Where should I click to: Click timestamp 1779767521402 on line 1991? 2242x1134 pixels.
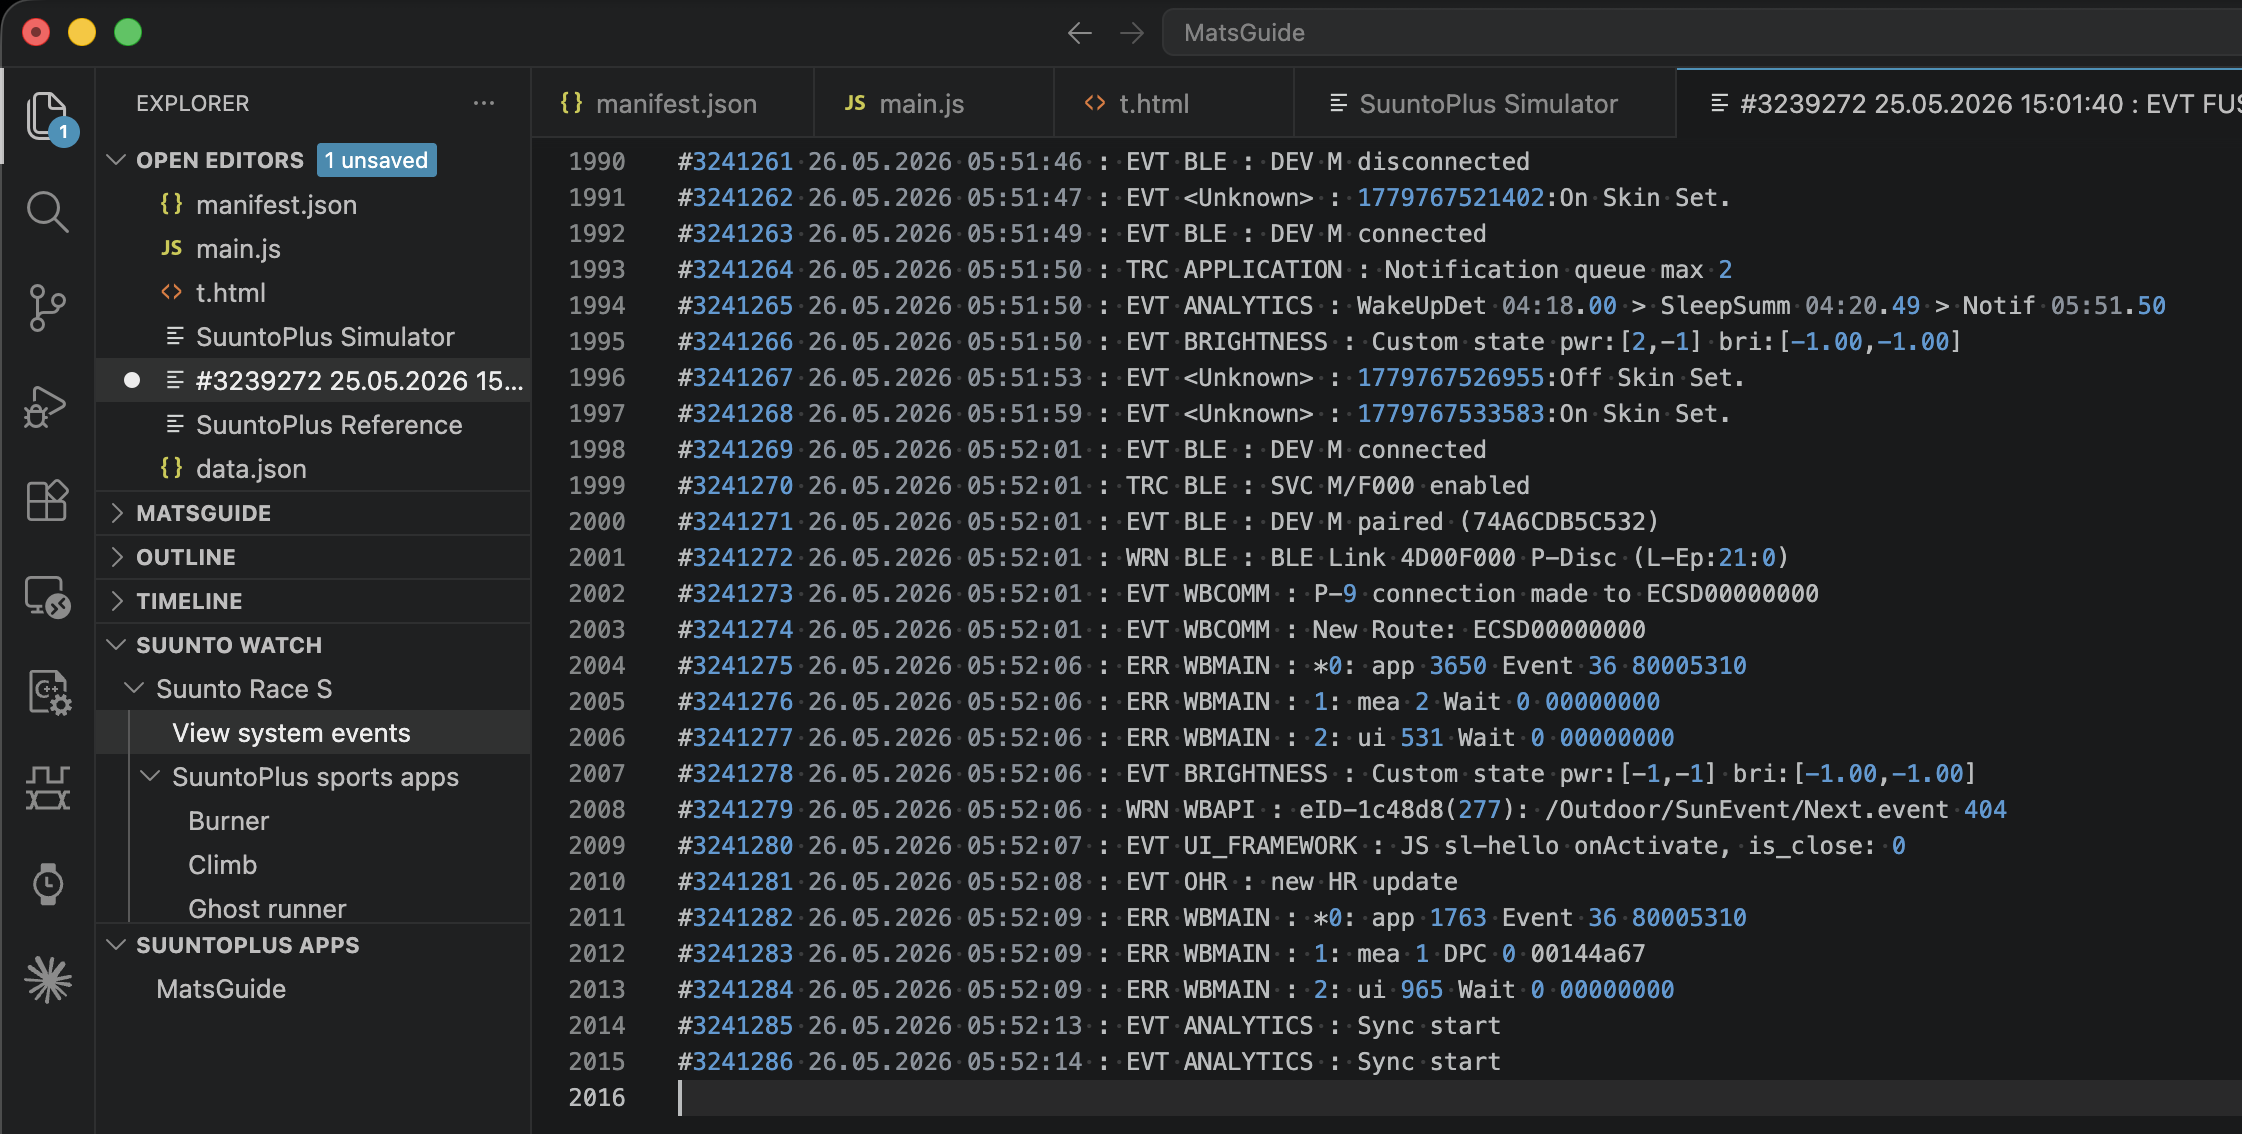(x=1450, y=197)
